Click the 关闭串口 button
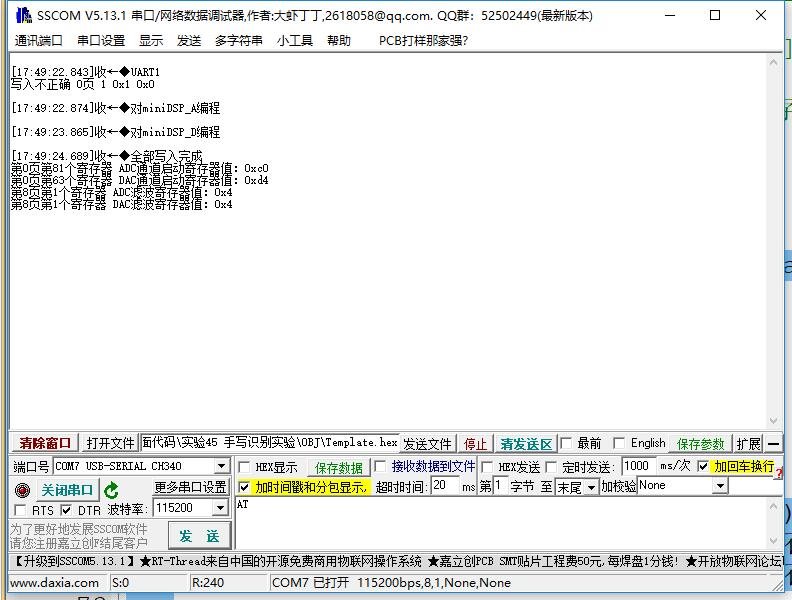 tap(67, 490)
